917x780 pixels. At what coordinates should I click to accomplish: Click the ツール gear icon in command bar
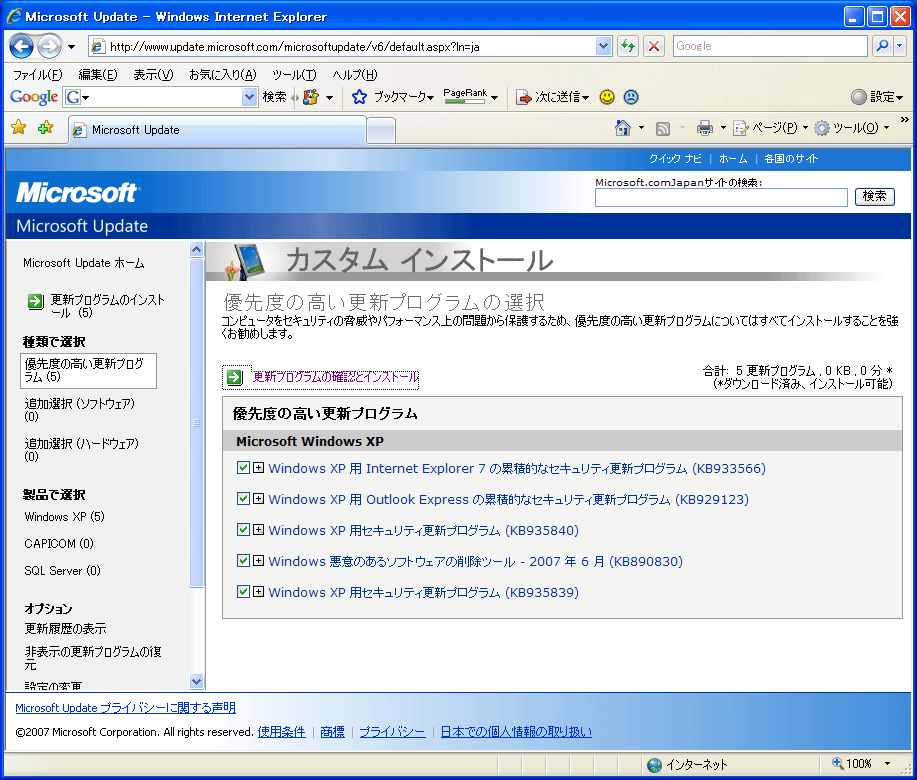point(822,128)
